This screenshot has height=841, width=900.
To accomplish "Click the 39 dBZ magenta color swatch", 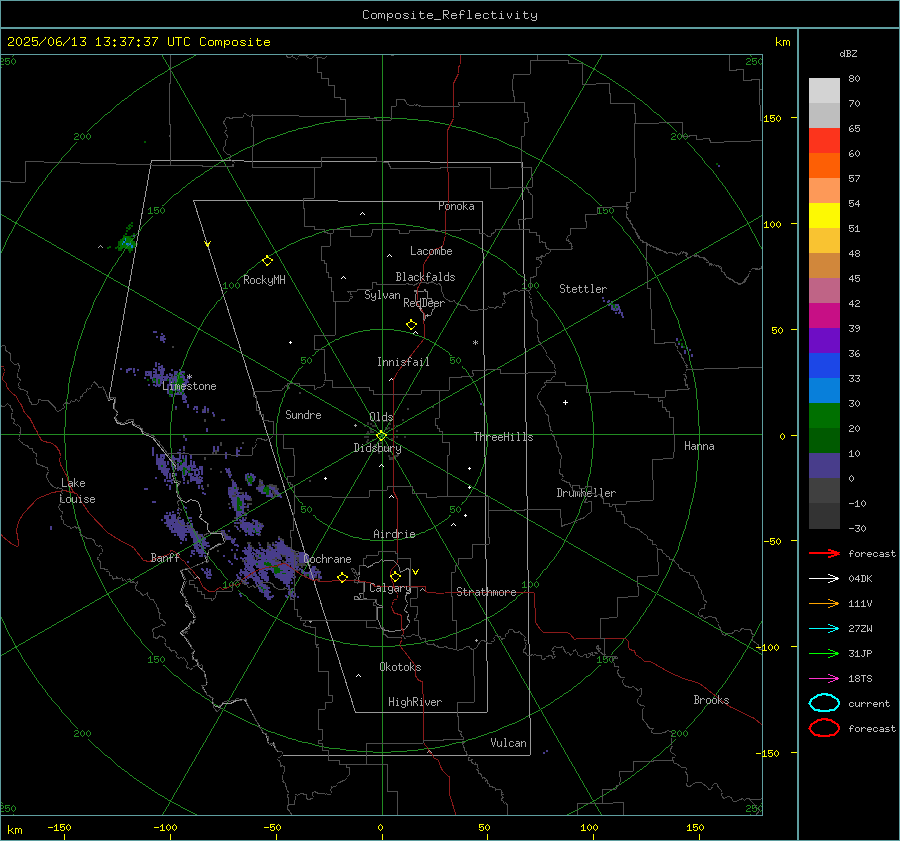I will point(824,315).
